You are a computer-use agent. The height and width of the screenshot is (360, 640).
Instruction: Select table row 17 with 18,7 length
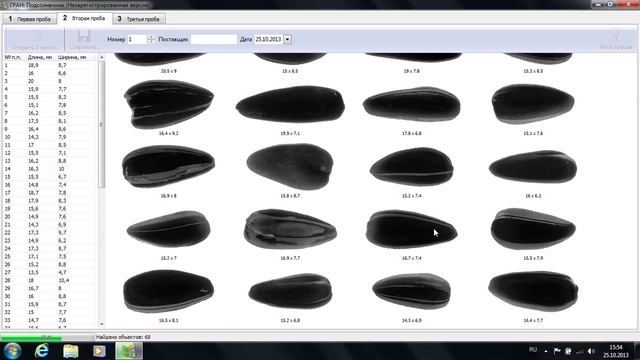click(50, 193)
